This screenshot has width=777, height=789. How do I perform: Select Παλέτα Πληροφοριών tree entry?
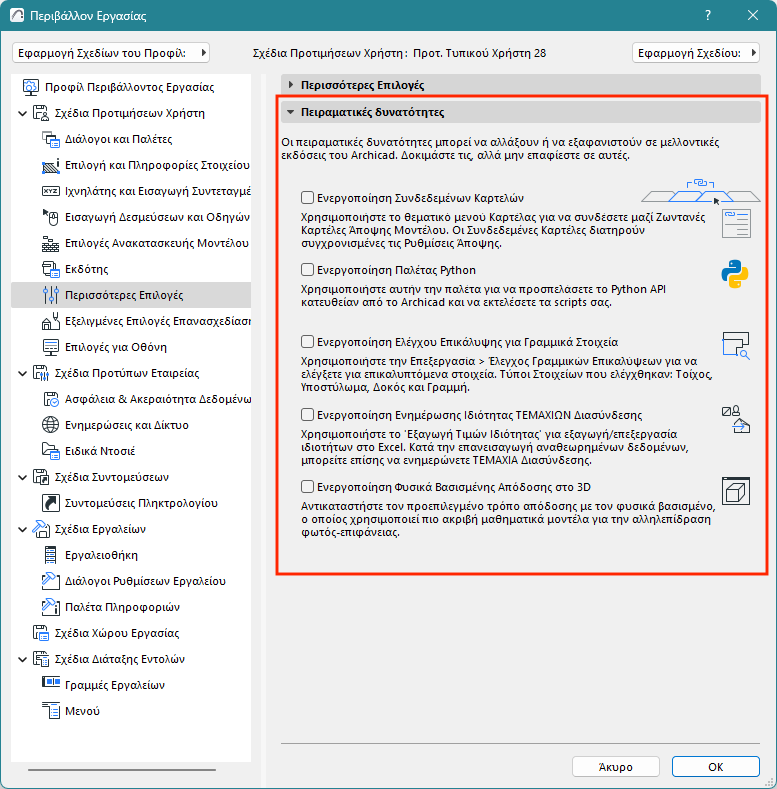pos(122,607)
